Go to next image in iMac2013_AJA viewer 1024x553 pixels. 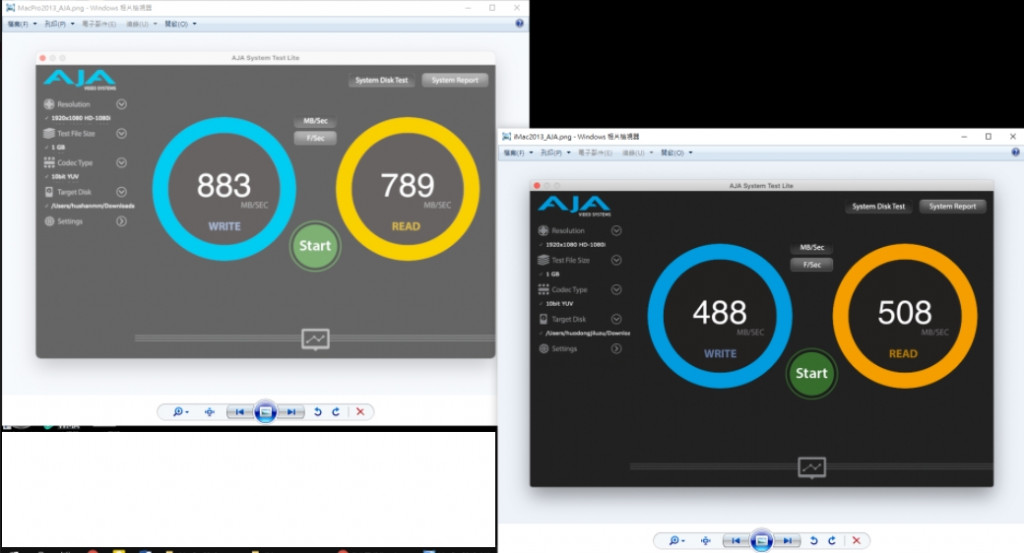click(x=788, y=541)
